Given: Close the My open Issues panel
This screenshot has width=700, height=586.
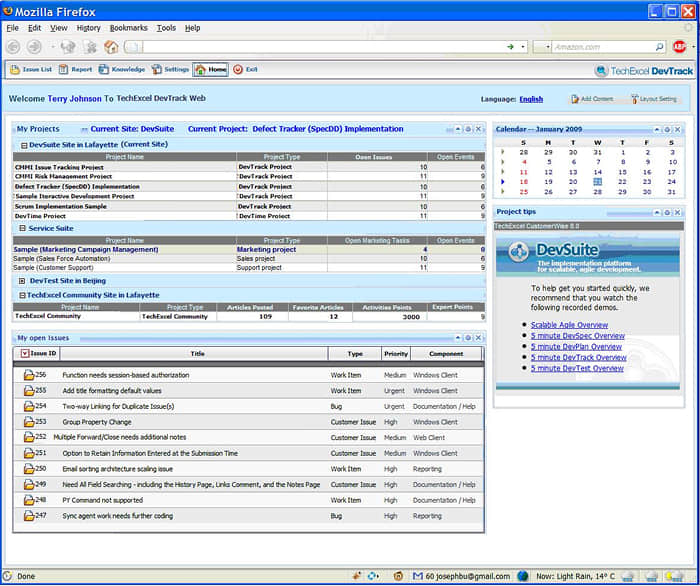Looking at the screenshot, I should (478, 338).
